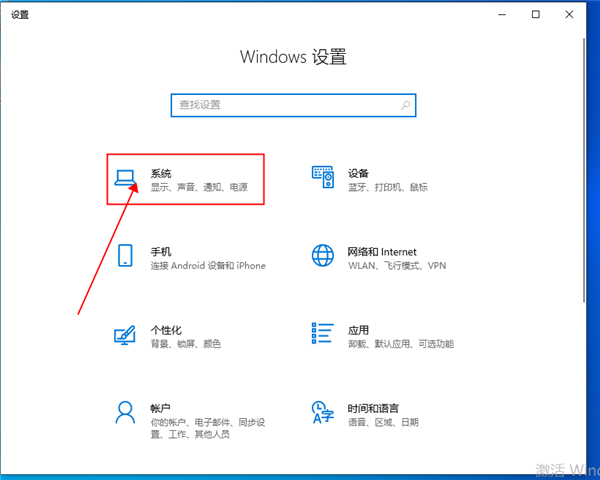Screen dimensions: 600x480
Task: Open the 网络和 Internet globe icon
Action: click(323, 255)
